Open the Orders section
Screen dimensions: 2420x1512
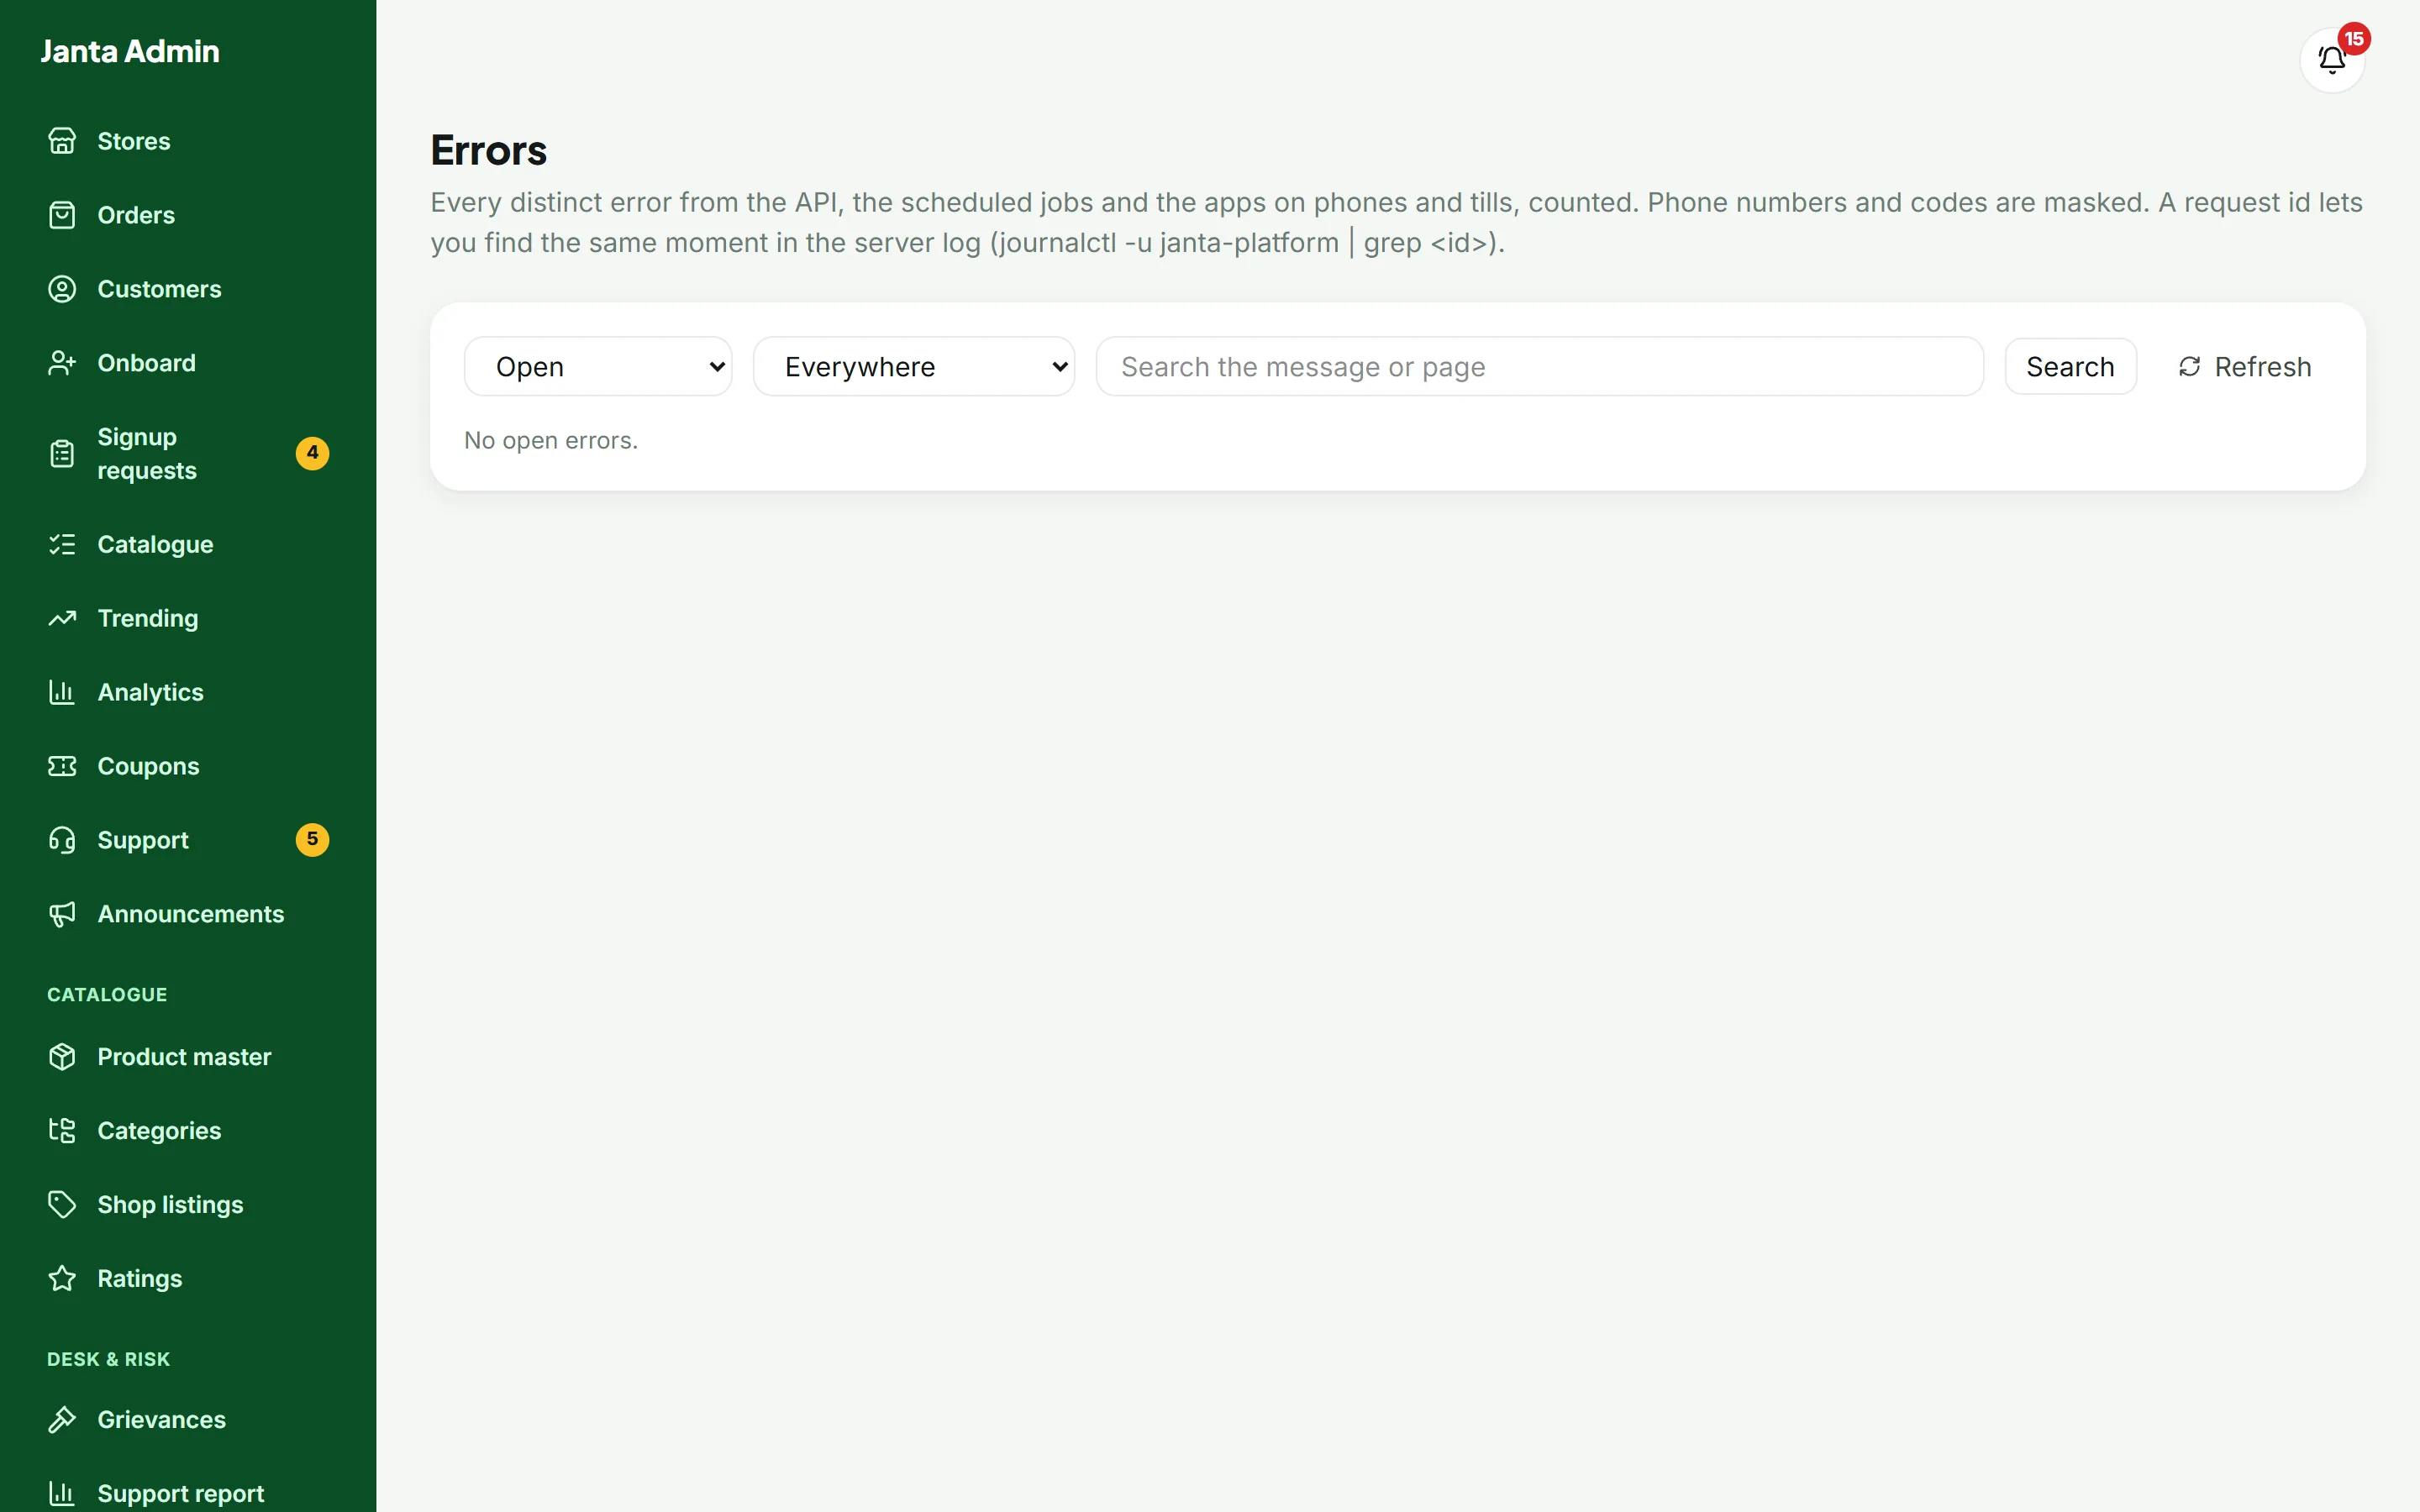pos(188,215)
